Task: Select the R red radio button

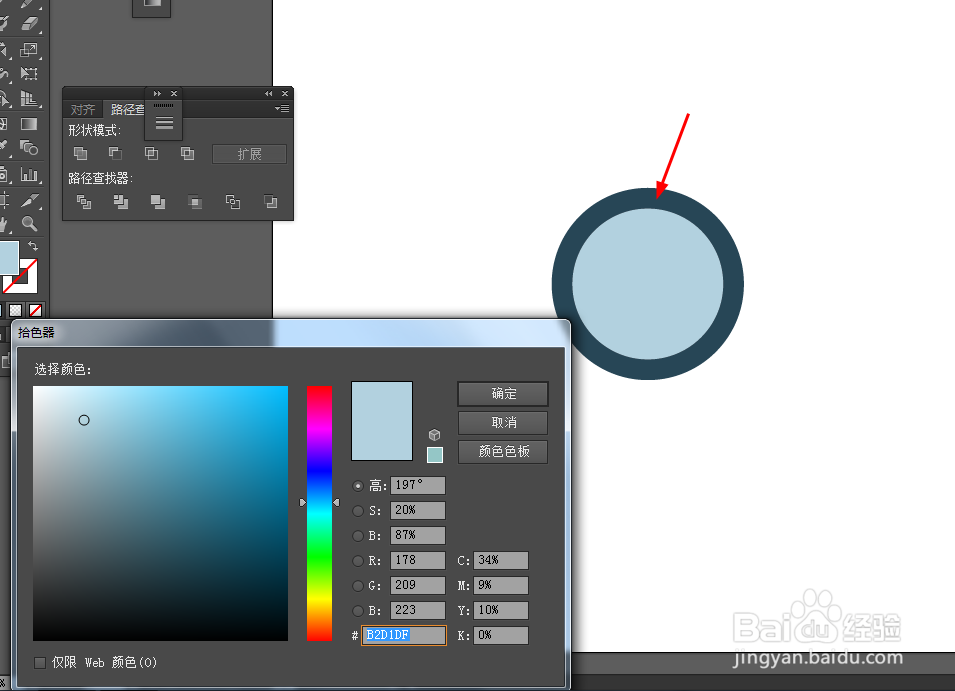Action: click(358, 561)
